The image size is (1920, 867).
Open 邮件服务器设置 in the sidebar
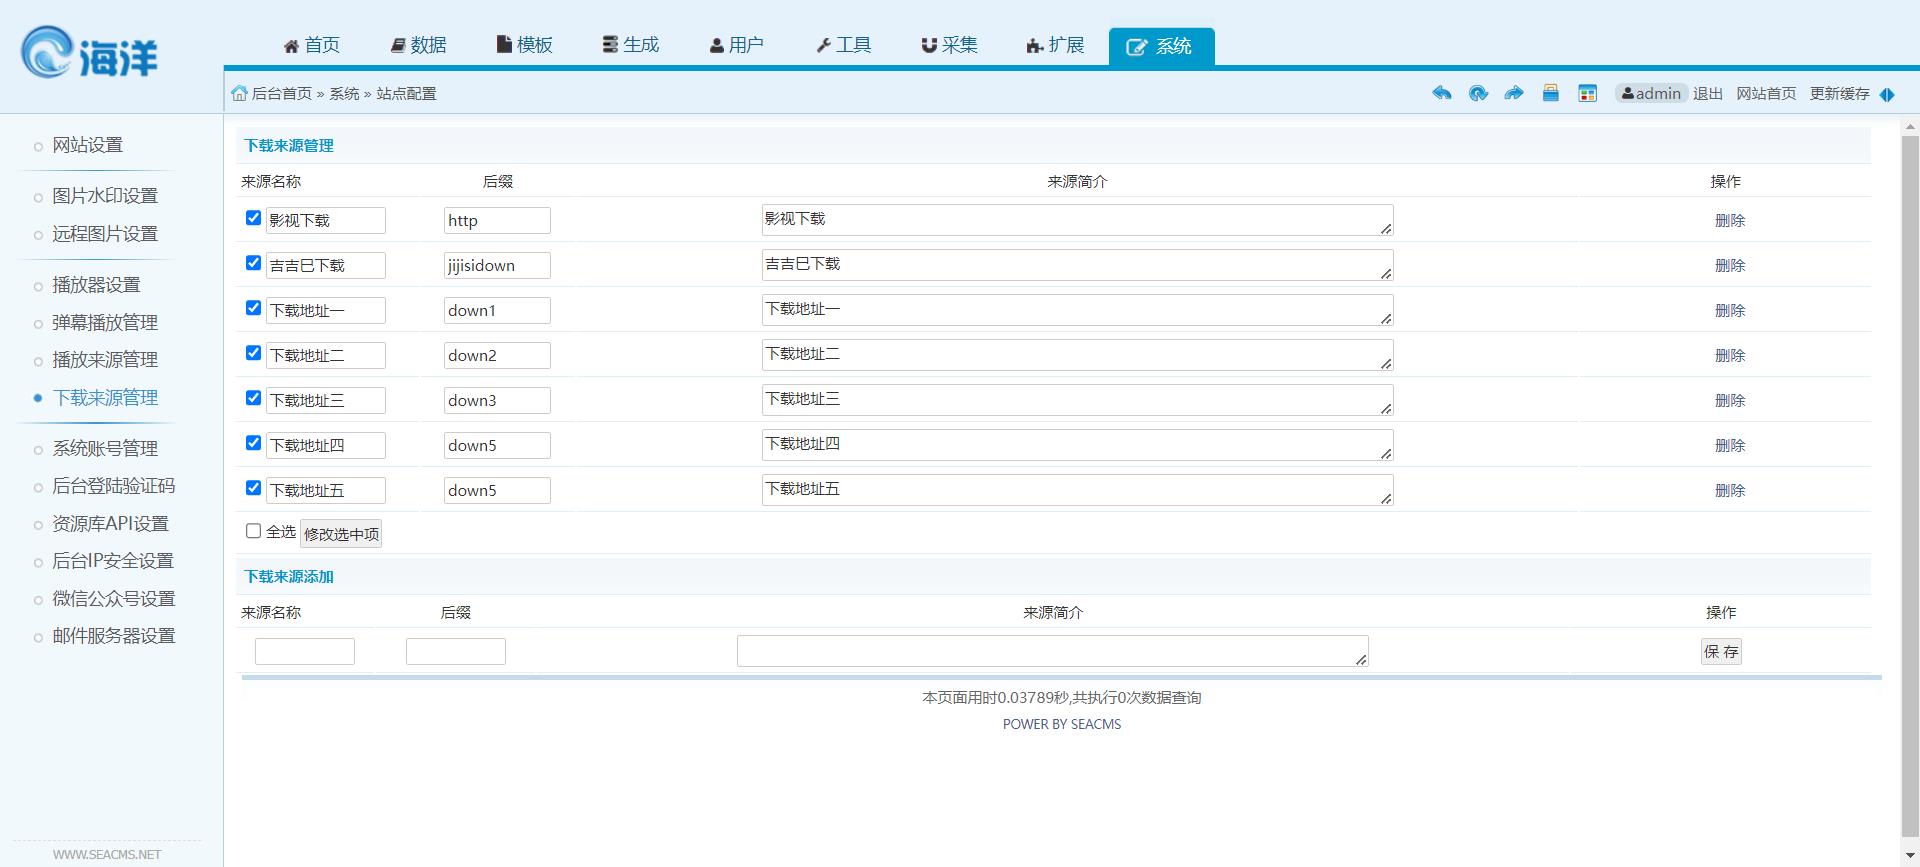114,636
